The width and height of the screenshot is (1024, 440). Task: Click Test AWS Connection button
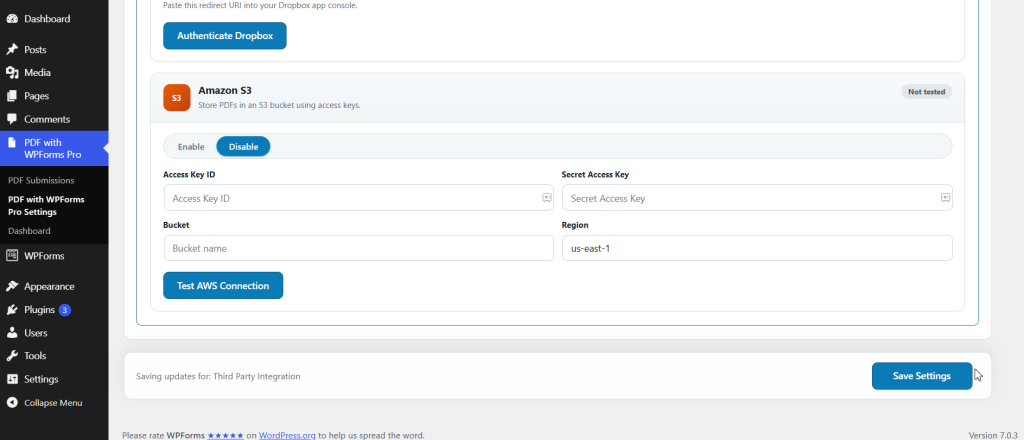coord(223,285)
